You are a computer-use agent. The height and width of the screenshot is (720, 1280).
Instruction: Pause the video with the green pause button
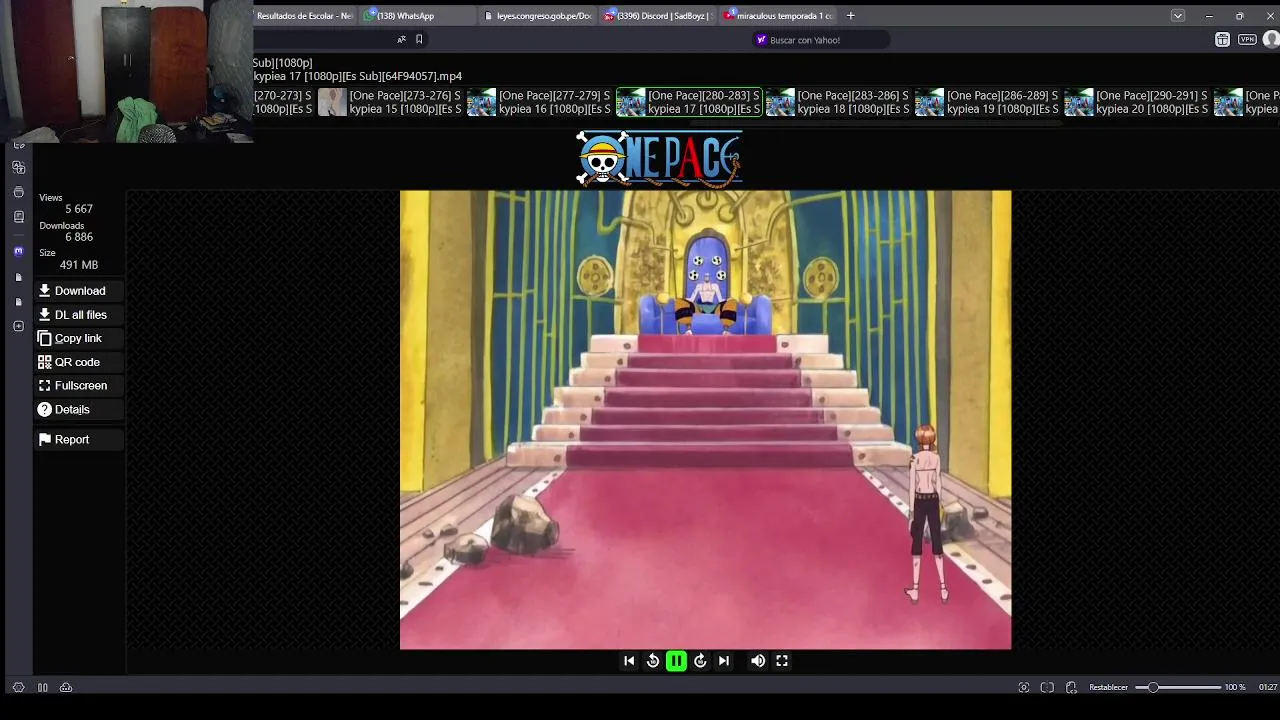click(x=676, y=661)
